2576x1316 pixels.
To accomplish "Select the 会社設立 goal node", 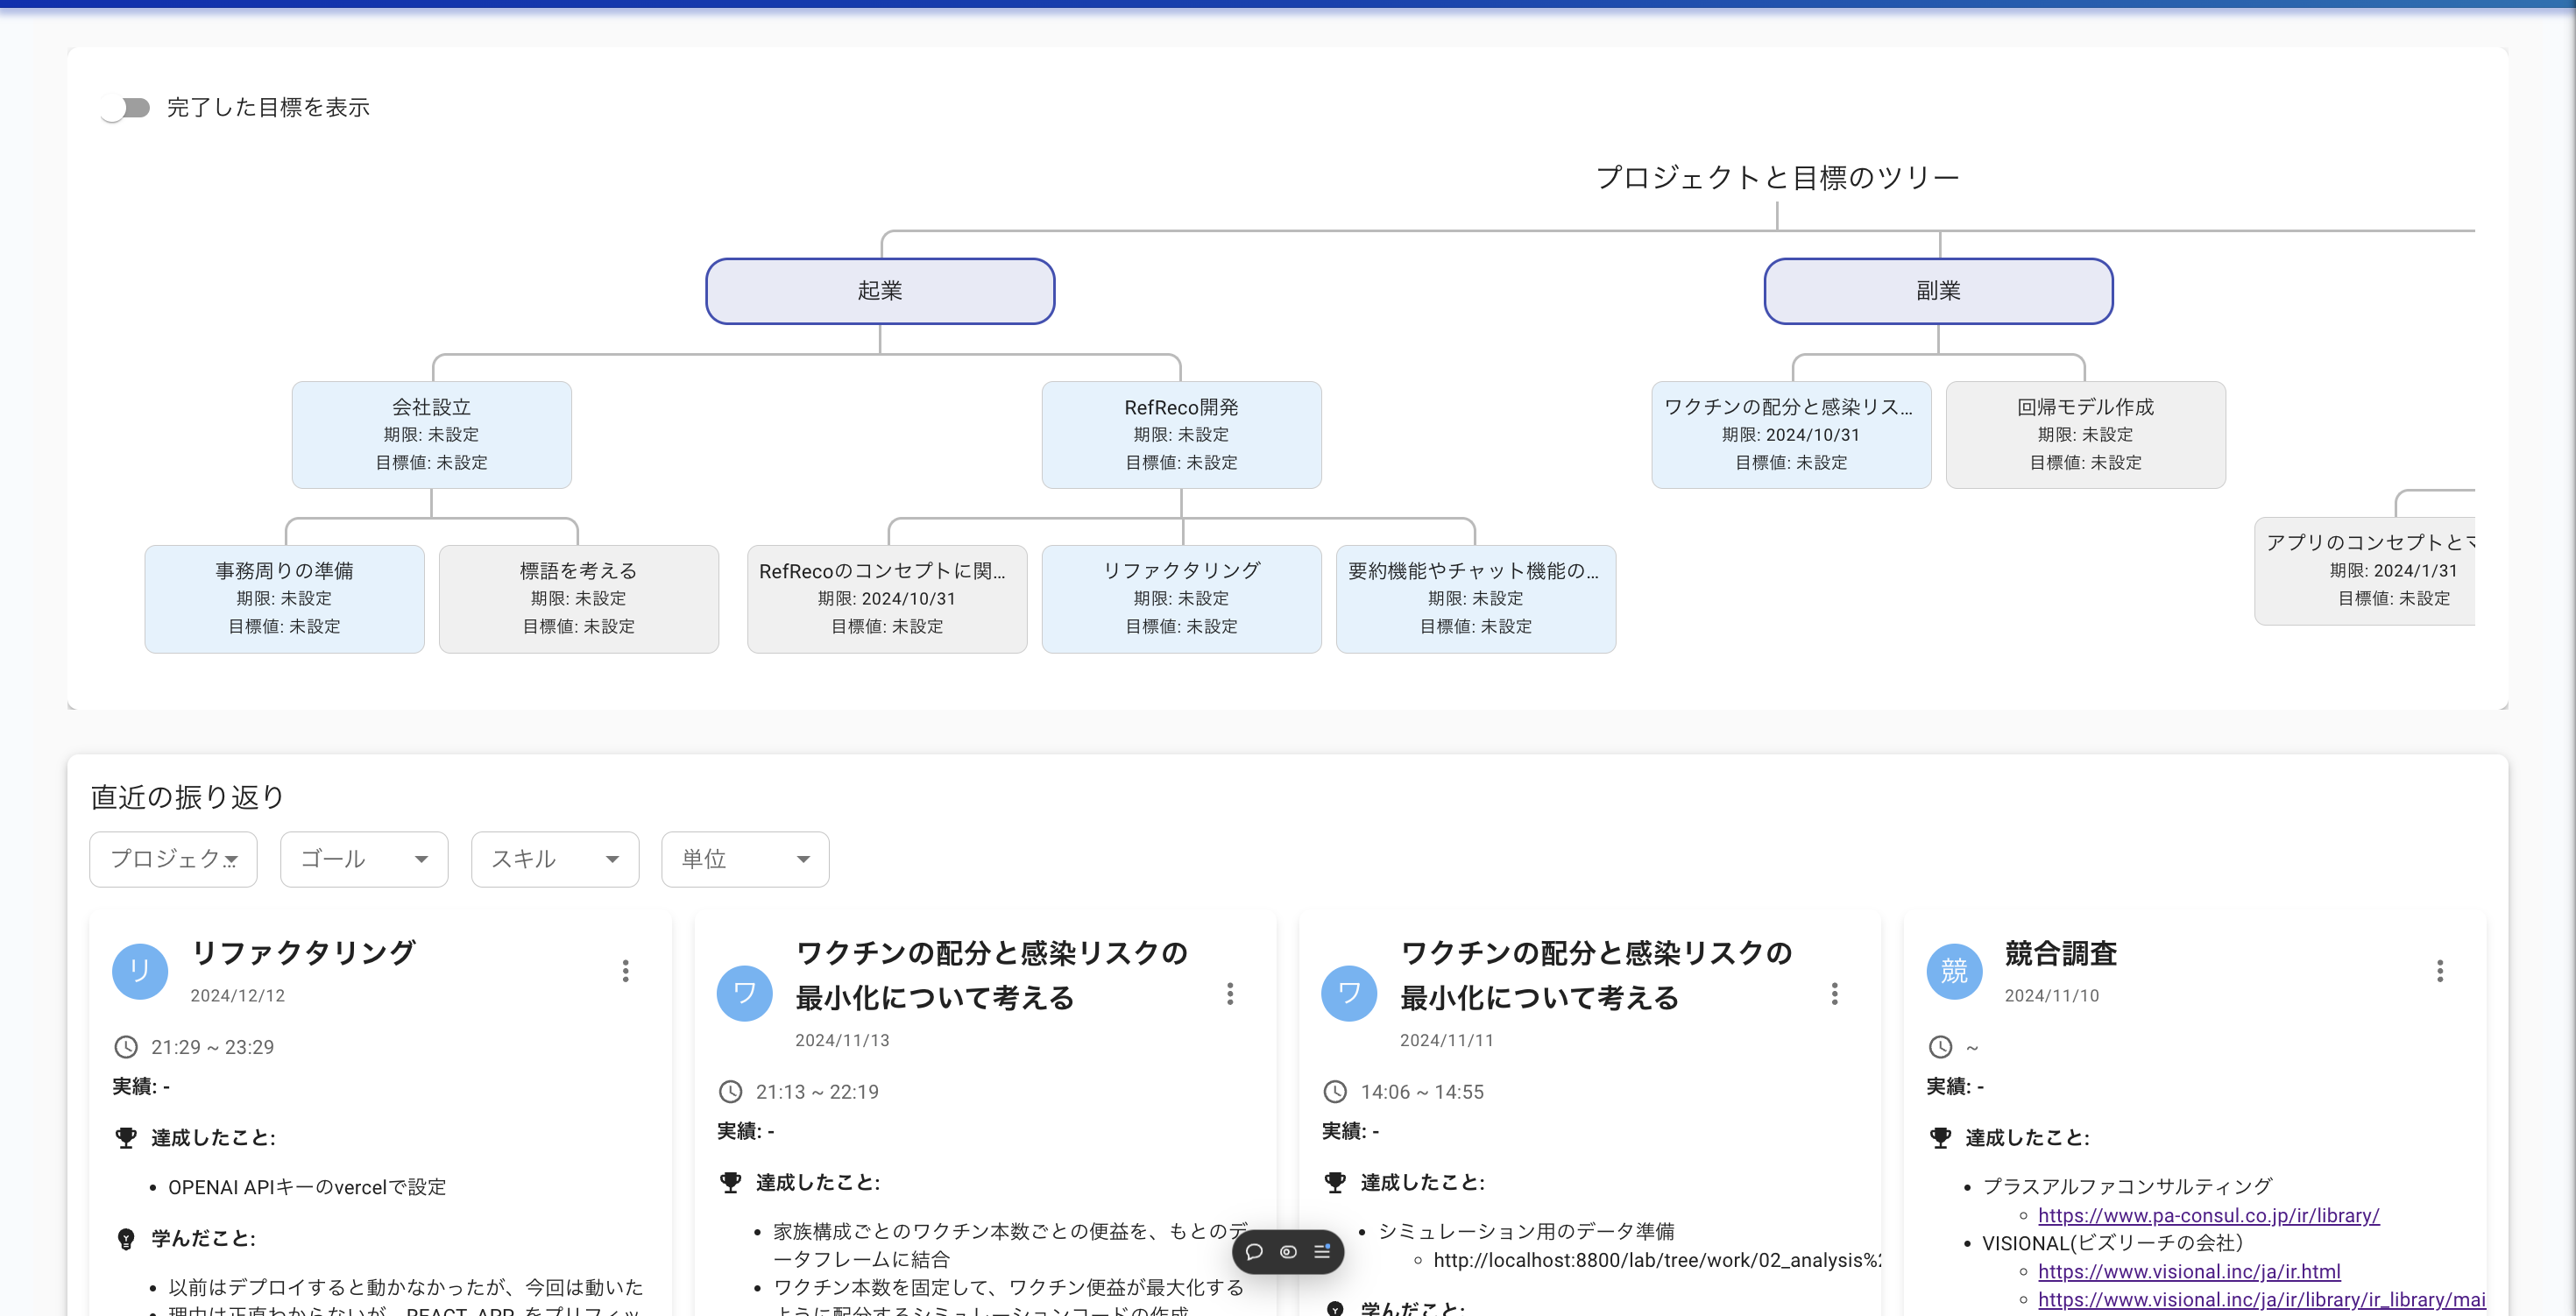I will pyautogui.click(x=431, y=434).
